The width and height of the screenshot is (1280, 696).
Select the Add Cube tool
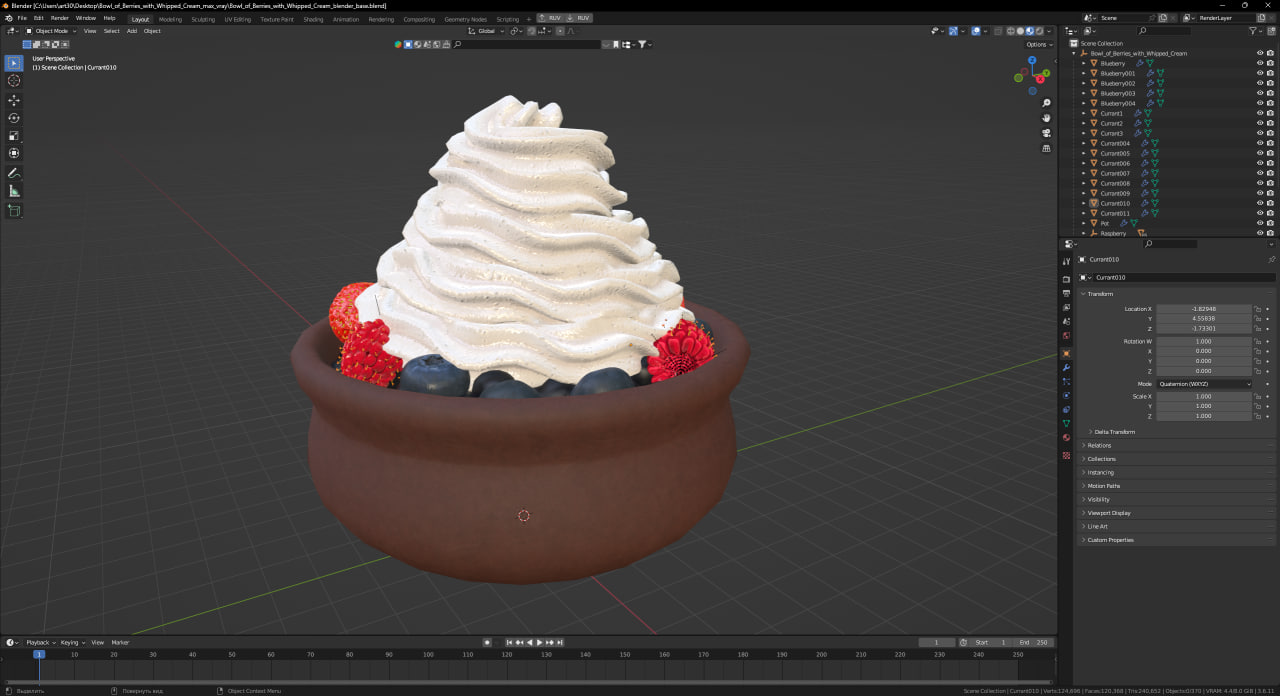[x=14, y=211]
